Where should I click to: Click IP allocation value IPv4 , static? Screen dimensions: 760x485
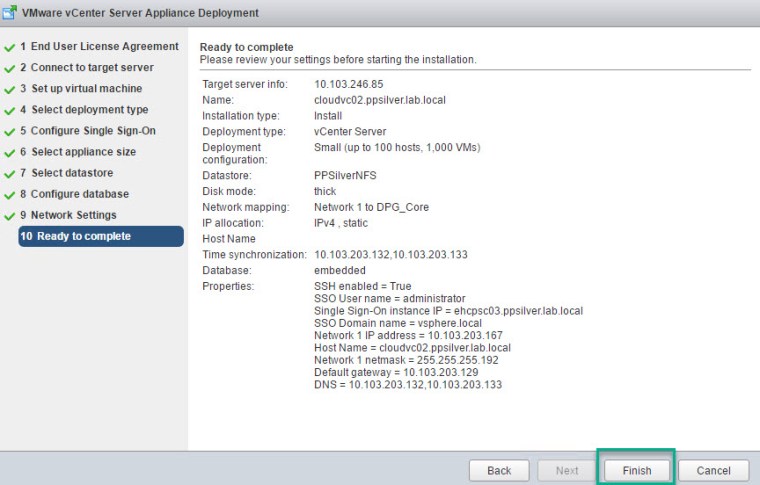pyautogui.click(x=341, y=223)
